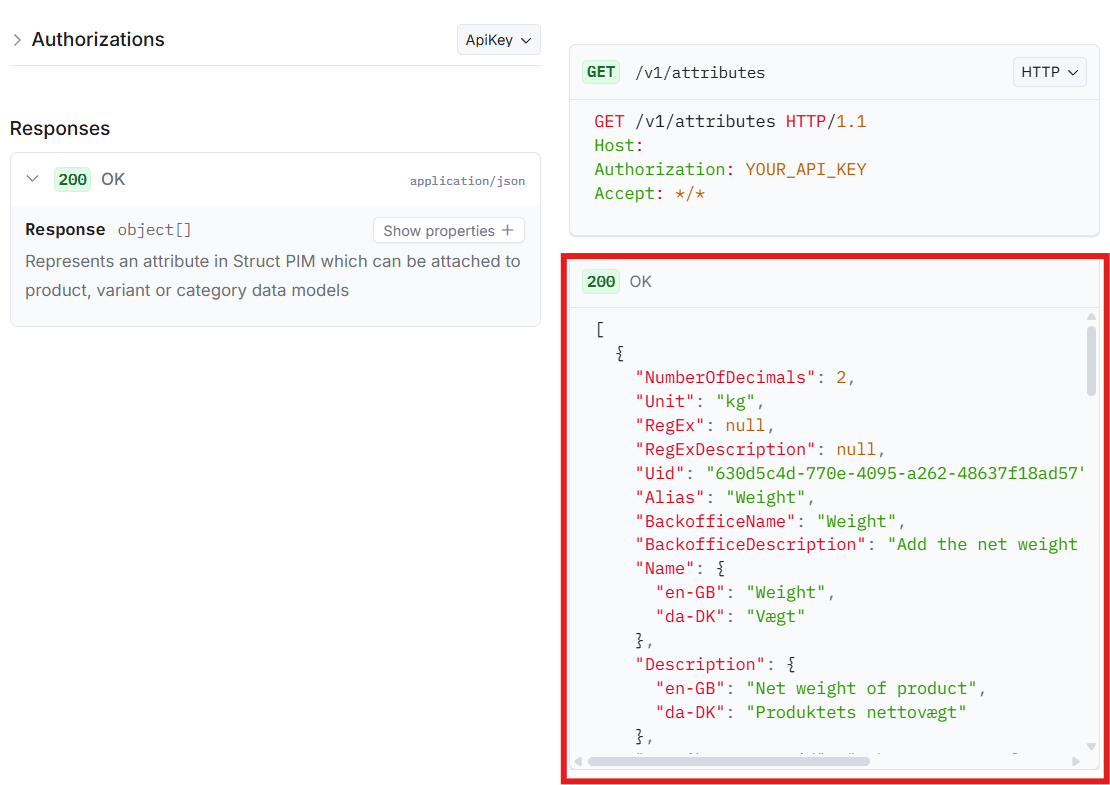Click the GET method badge
This screenshot has width=1110, height=785.
[601, 72]
